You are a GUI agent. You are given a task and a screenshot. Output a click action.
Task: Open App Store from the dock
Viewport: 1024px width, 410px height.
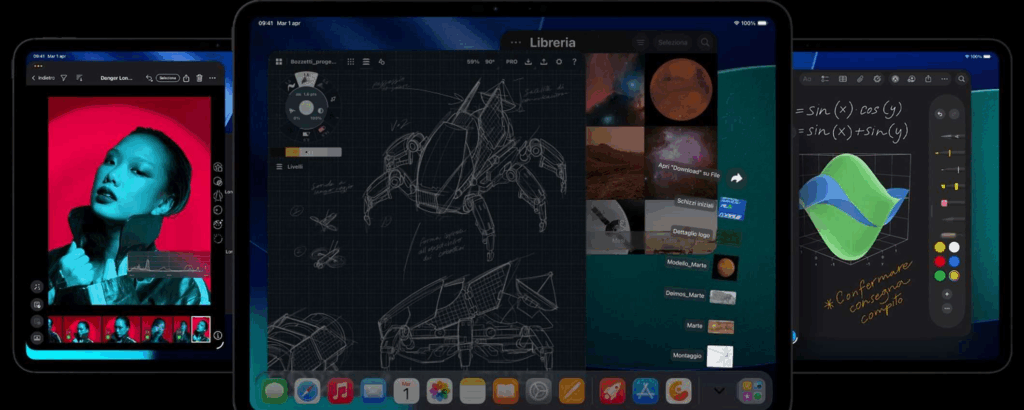[x=644, y=391]
